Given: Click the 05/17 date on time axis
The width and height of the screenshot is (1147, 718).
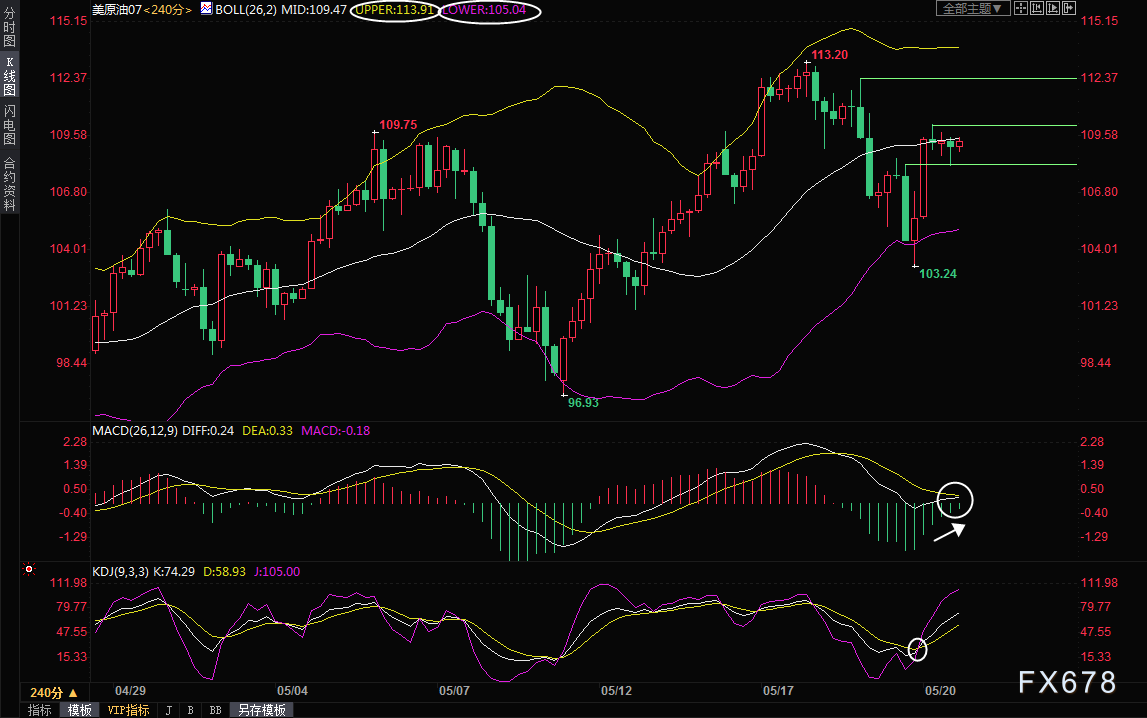Looking at the screenshot, I should [778, 691].
